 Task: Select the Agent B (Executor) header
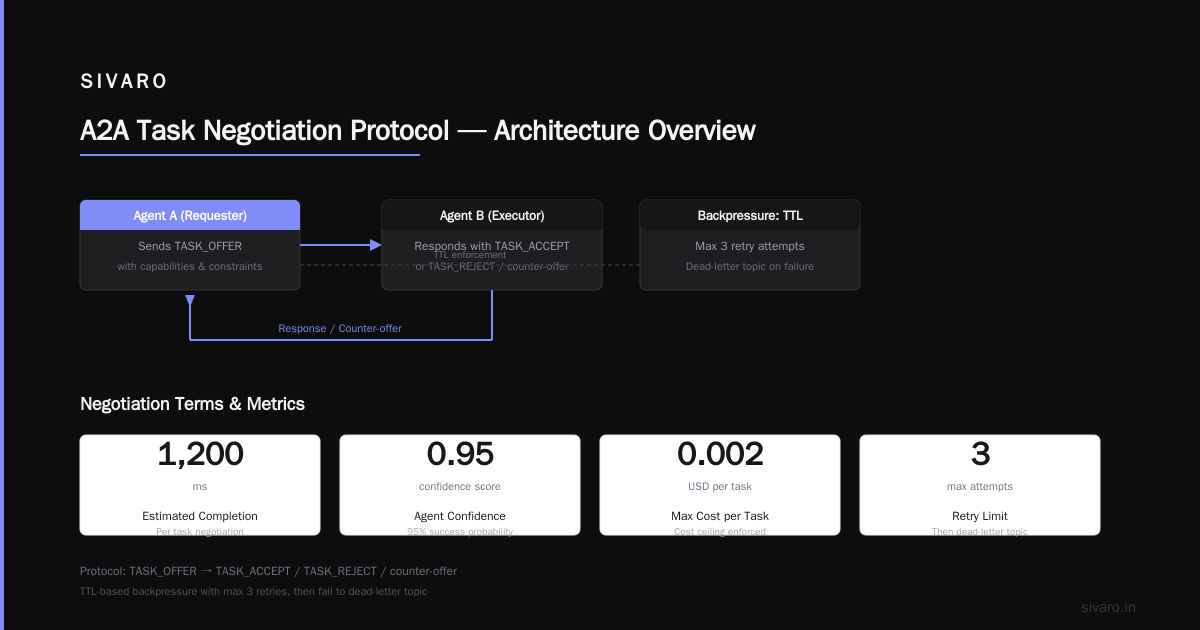click(x=492, y=215)
